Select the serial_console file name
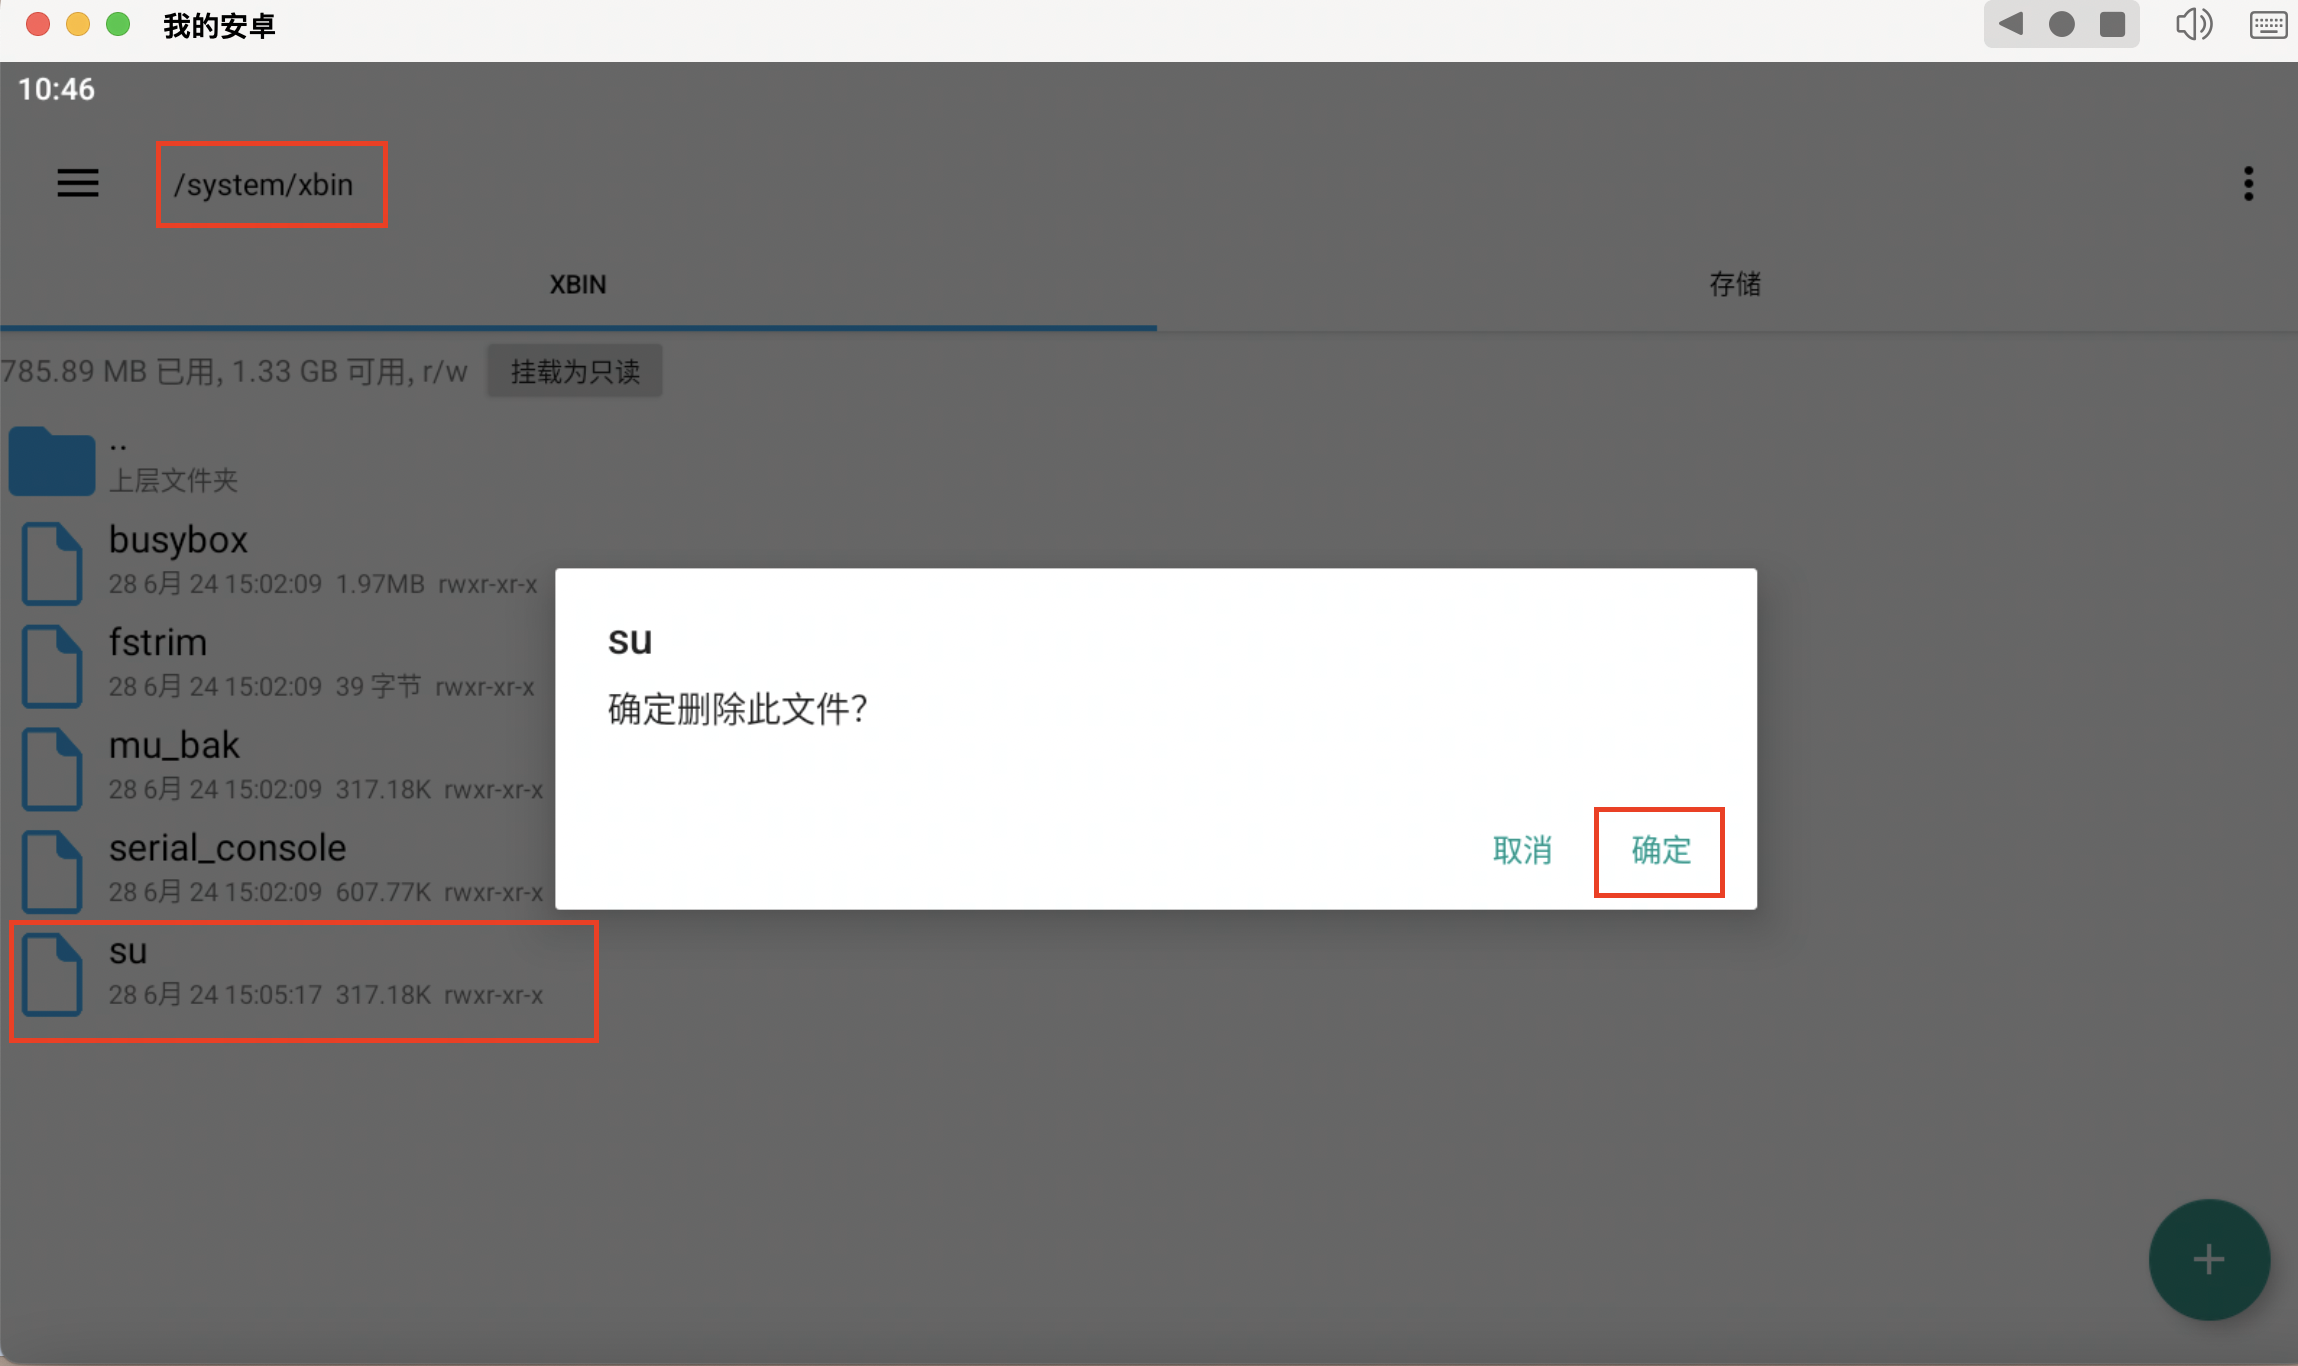The height and width of the screenshot is (1366, 2298). (227, 849)
